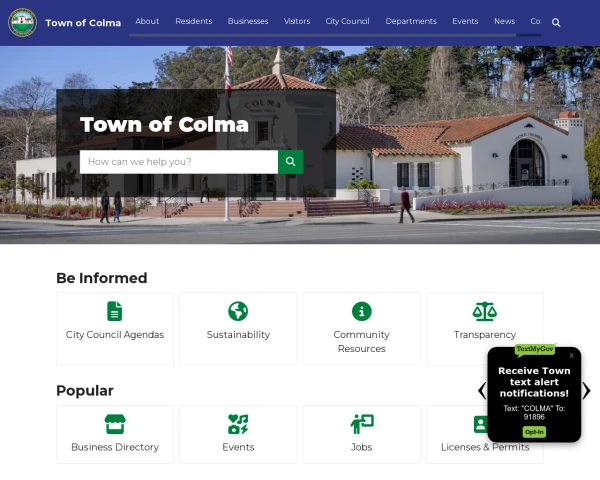Image resolution: width=600 pixels, height=480 pixels.
Task: Click the left arrow beside text alert popup
Action: 482,390
